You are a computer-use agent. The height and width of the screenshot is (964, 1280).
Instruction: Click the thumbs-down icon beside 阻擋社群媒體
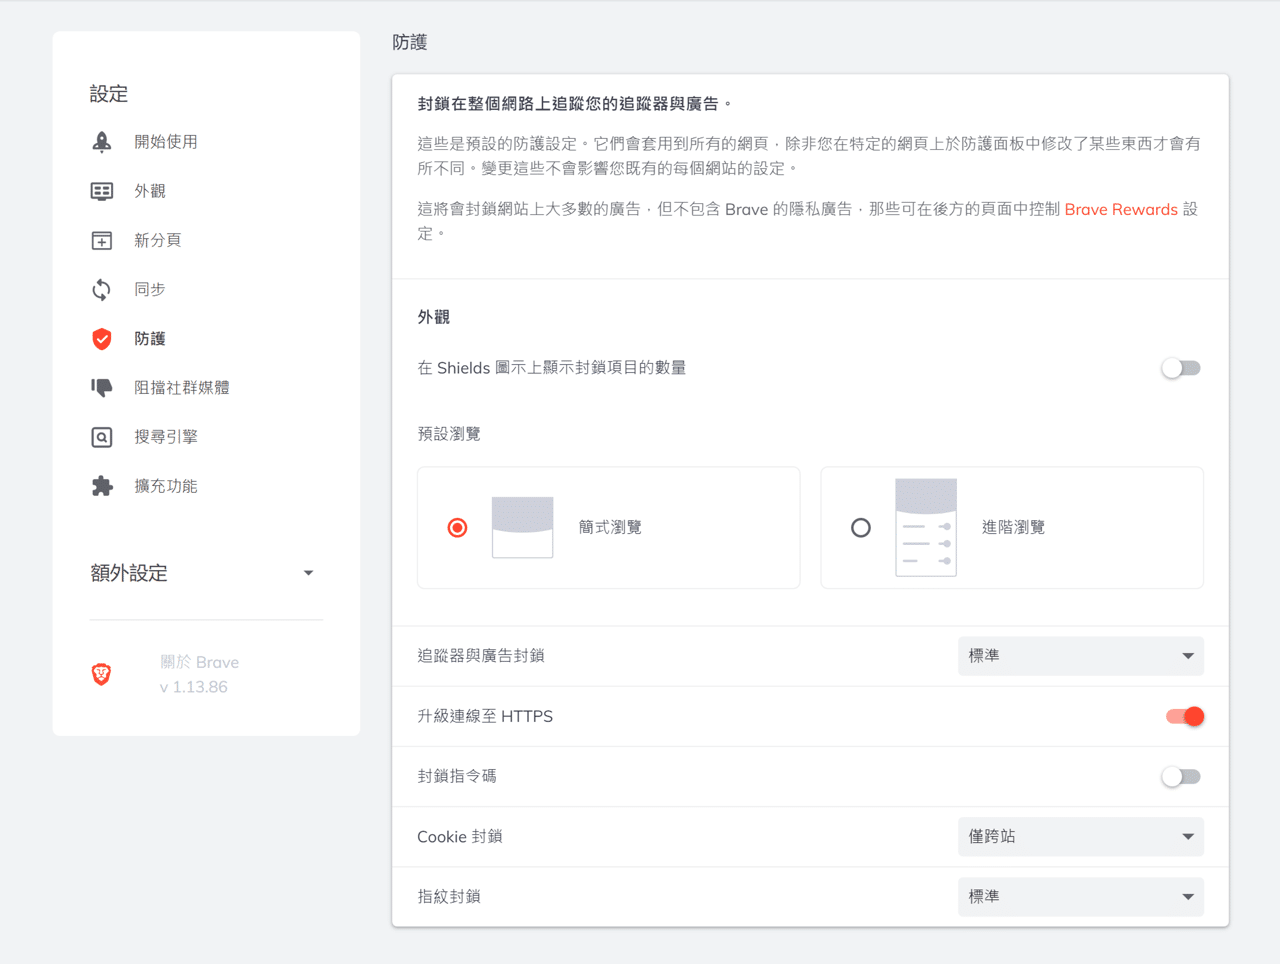tap(102, 388)
